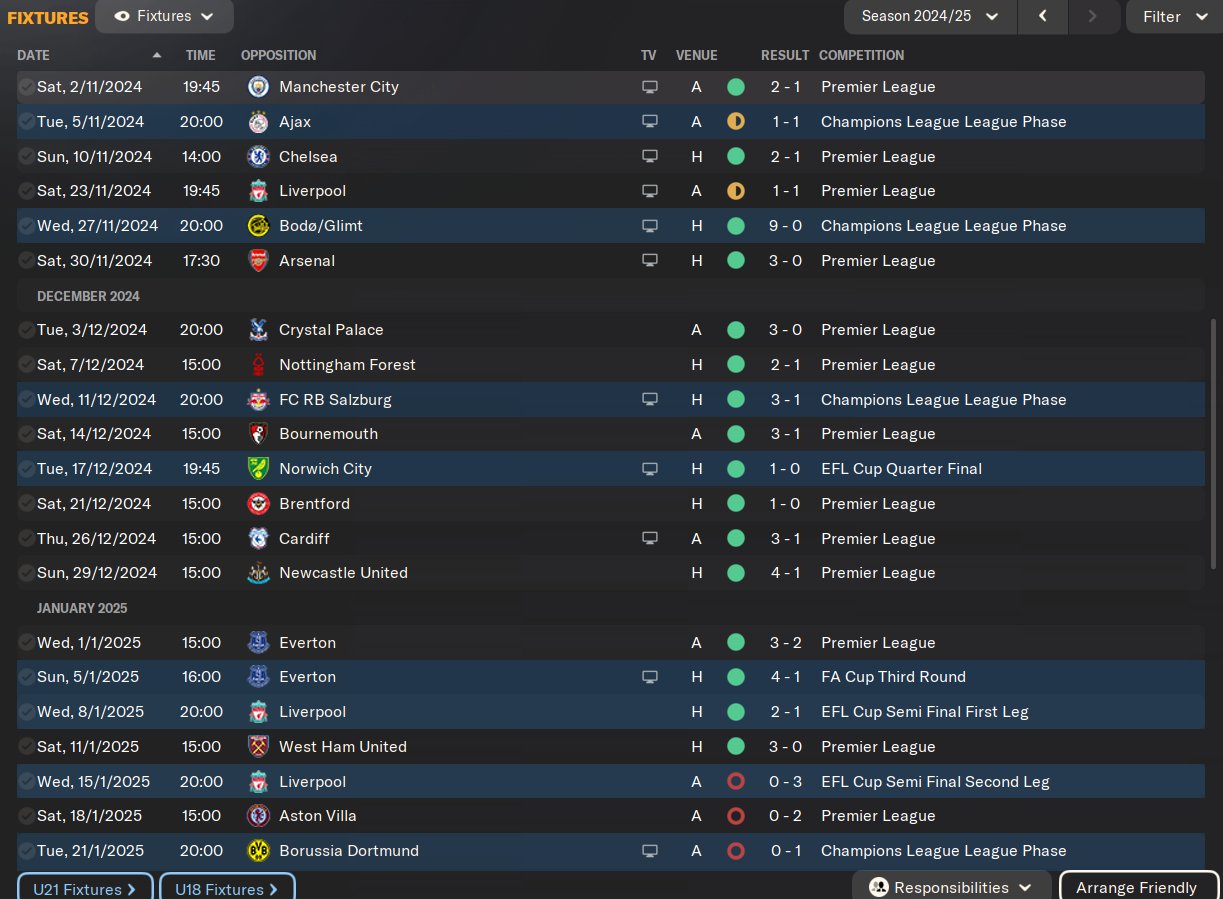The width and height of the screenshot is (1223, 899).
Task: Toggle the check circle for Crystal Palace fixture
Action: [27, 330]
